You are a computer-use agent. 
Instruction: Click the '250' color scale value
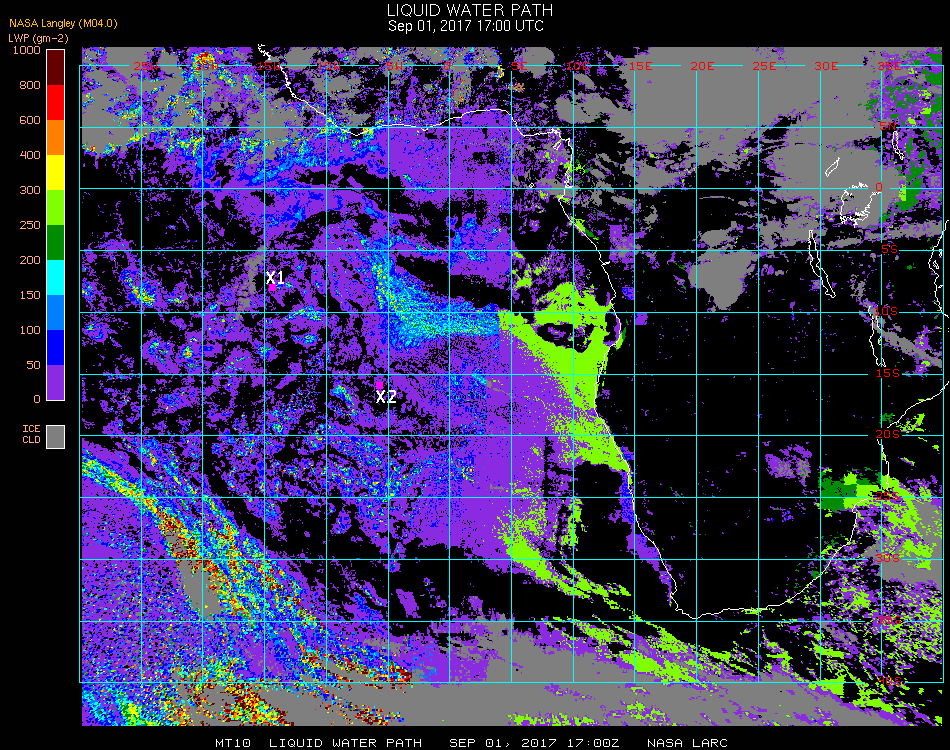point(30,225)
